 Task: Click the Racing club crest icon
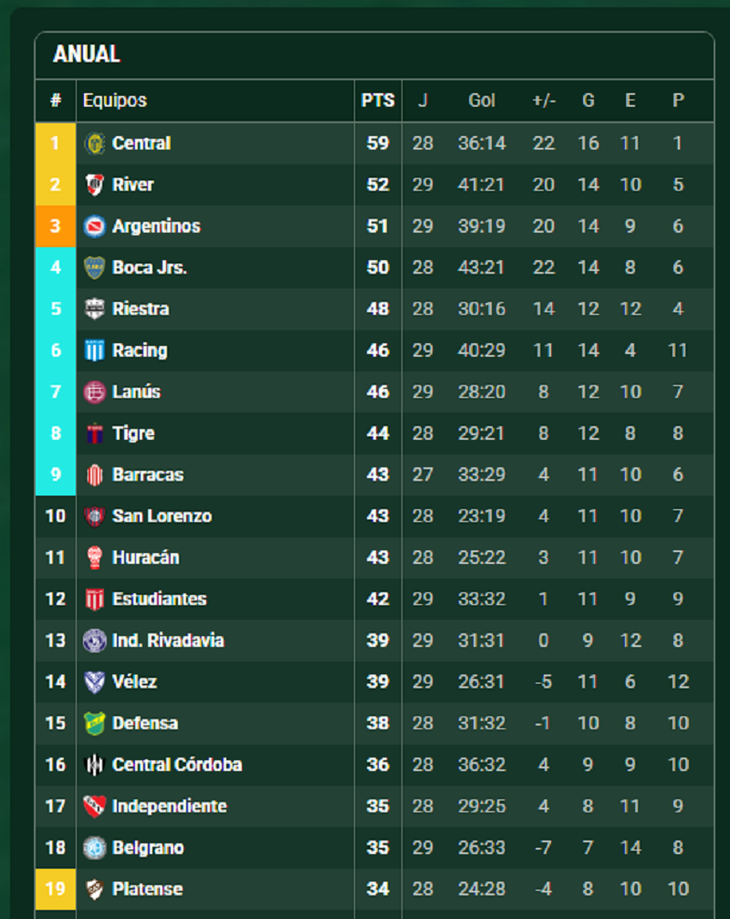pyautogui.click(x=95, y=350)
